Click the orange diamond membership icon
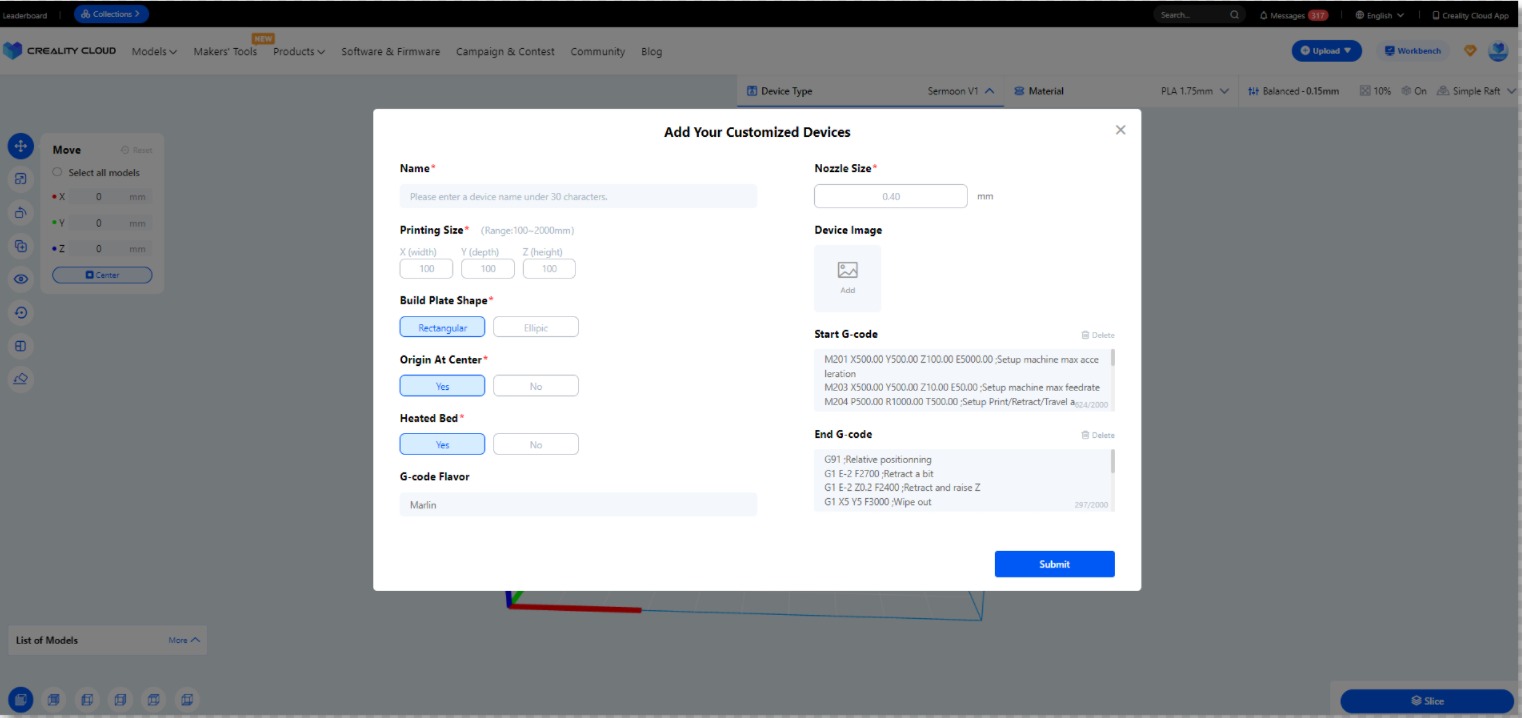The height and width of the screenshot is (718, 1522). click(1470, 51)
